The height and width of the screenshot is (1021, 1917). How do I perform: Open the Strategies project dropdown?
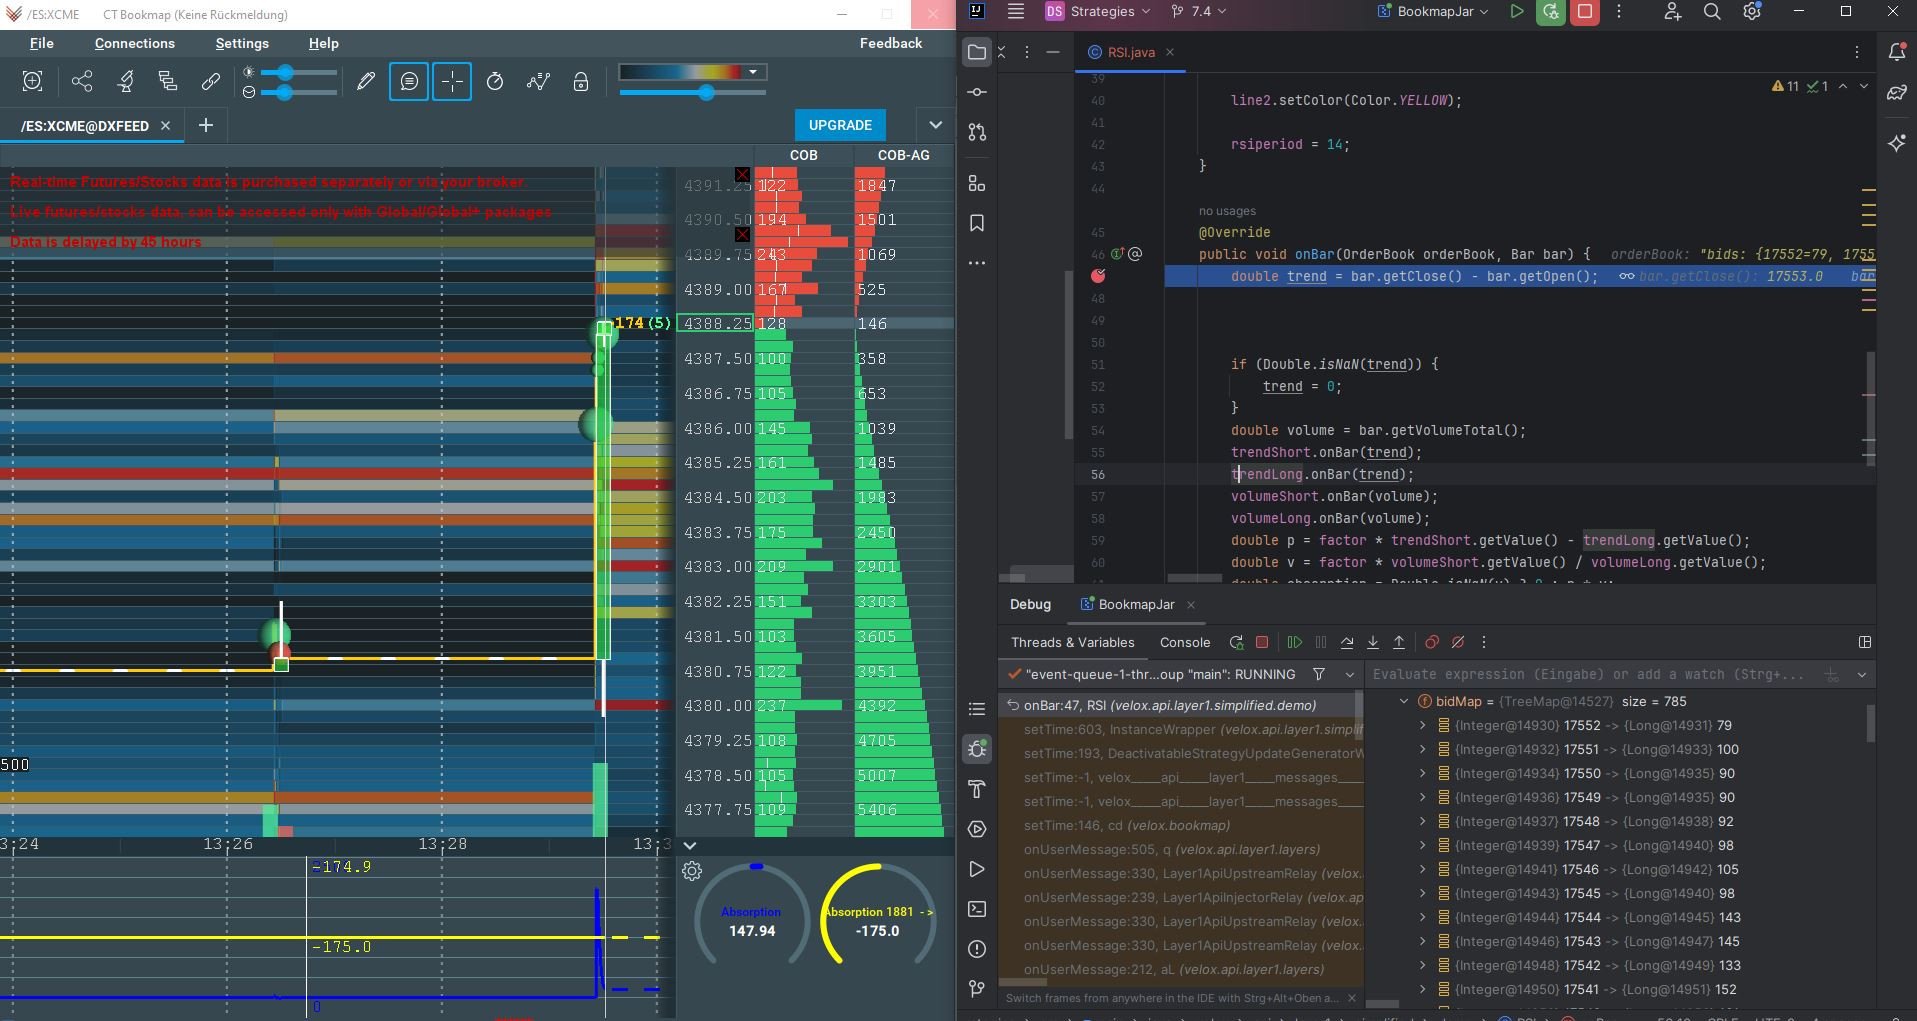point(1097,12)
